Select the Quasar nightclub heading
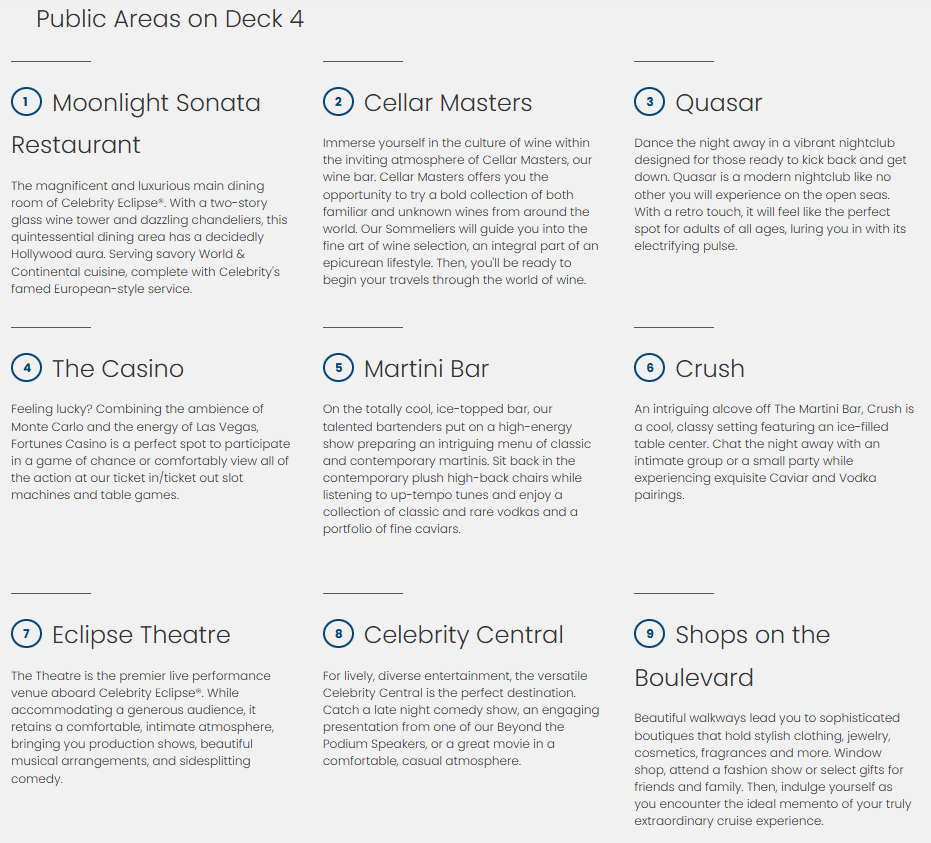 click(718, 103)
